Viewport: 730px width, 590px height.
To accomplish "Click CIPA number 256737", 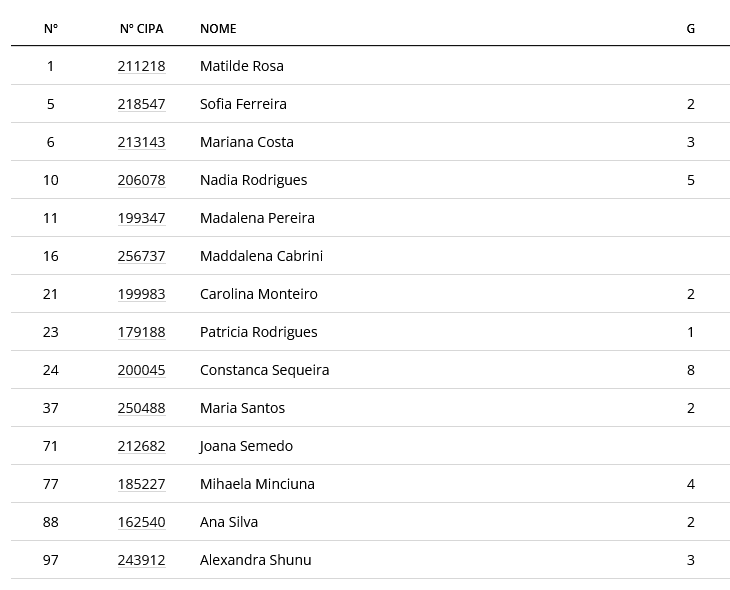I will (x=141, y=256).
